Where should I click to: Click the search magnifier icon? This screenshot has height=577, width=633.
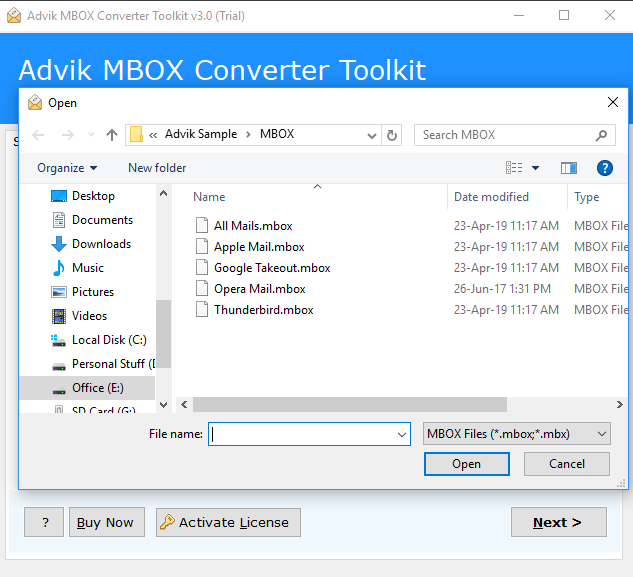pos(601,135)
